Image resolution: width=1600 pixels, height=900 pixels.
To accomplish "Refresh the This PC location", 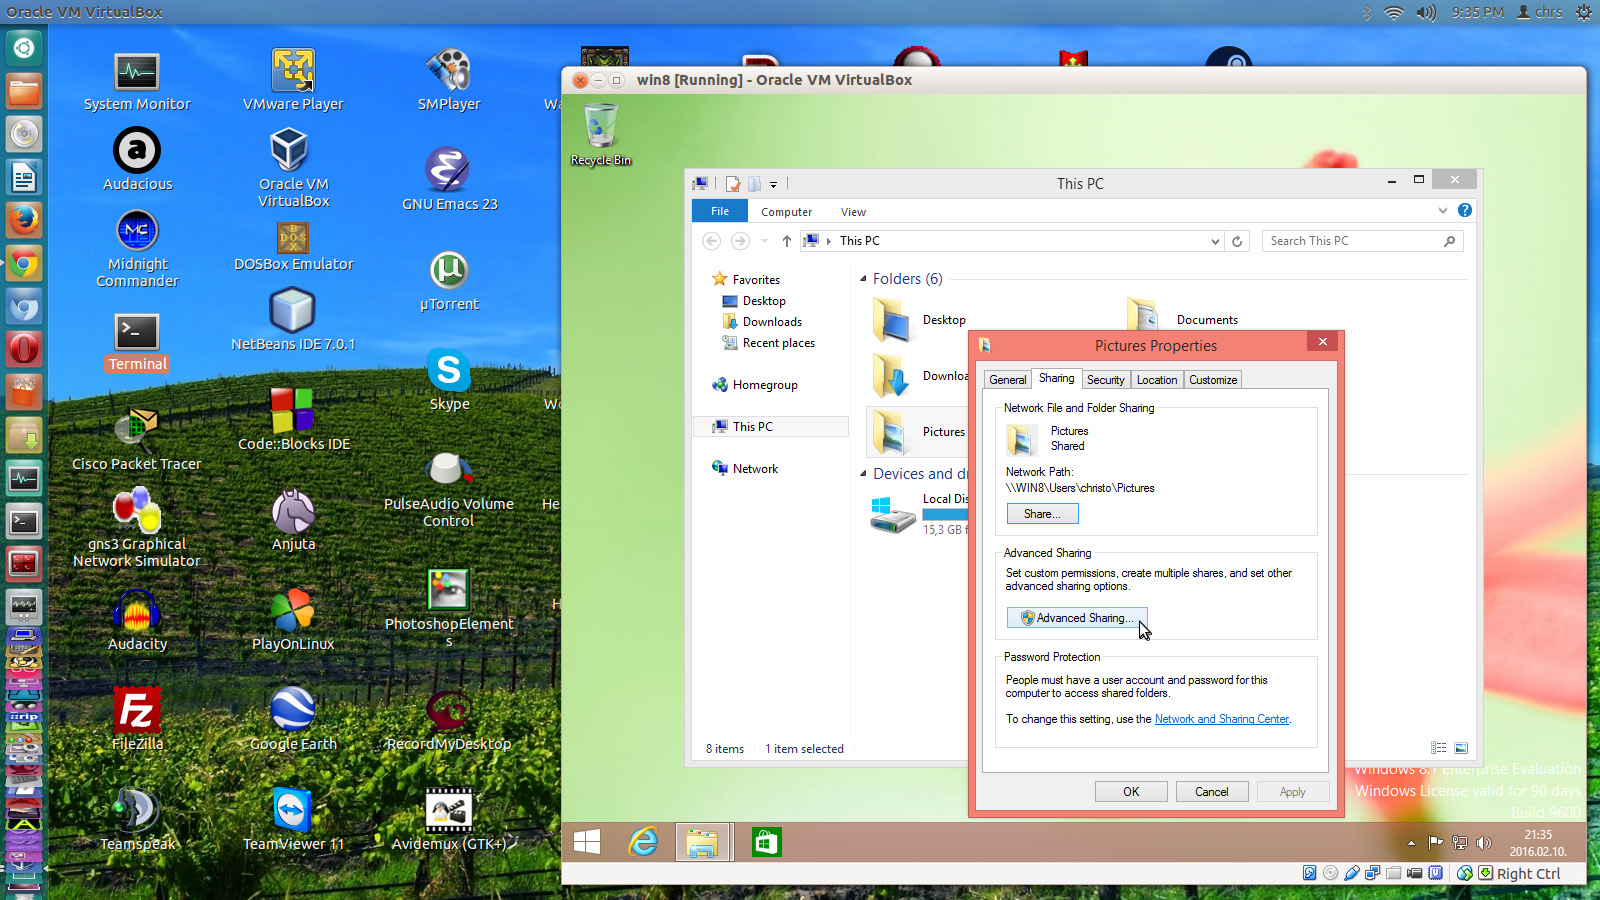I will point(1237,241).
